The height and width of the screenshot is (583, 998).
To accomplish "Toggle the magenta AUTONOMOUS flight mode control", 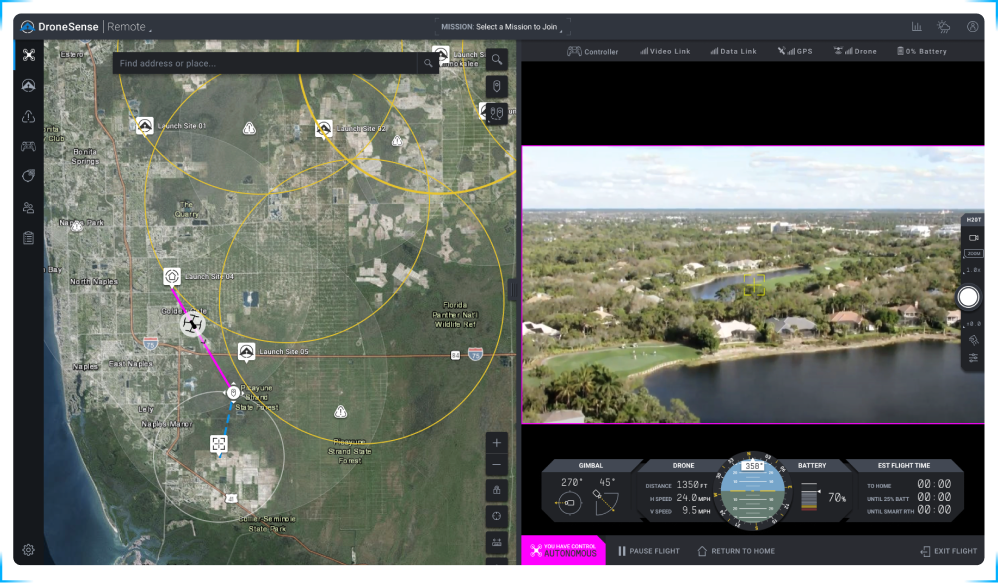I will pyautogui.click(x=565, y=550).
